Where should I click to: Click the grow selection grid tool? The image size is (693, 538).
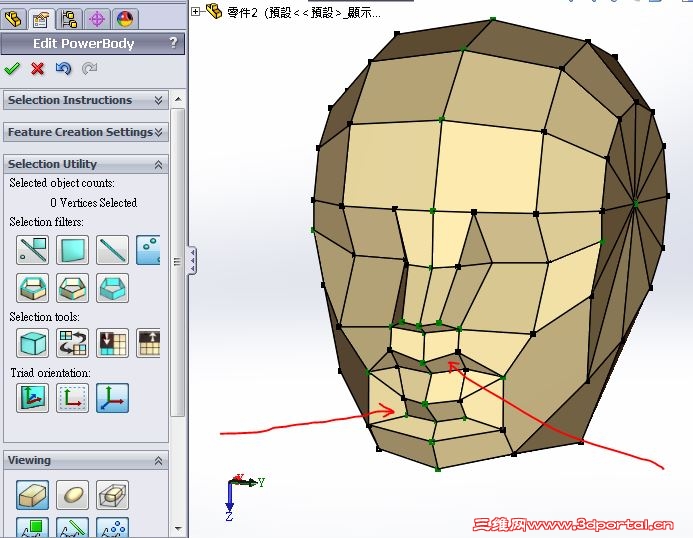click(x=148, y=343)
